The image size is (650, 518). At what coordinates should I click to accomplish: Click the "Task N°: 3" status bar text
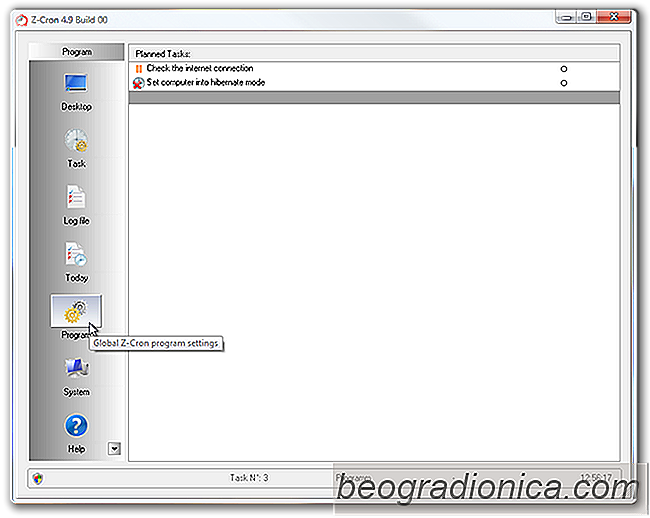(249, 478)
